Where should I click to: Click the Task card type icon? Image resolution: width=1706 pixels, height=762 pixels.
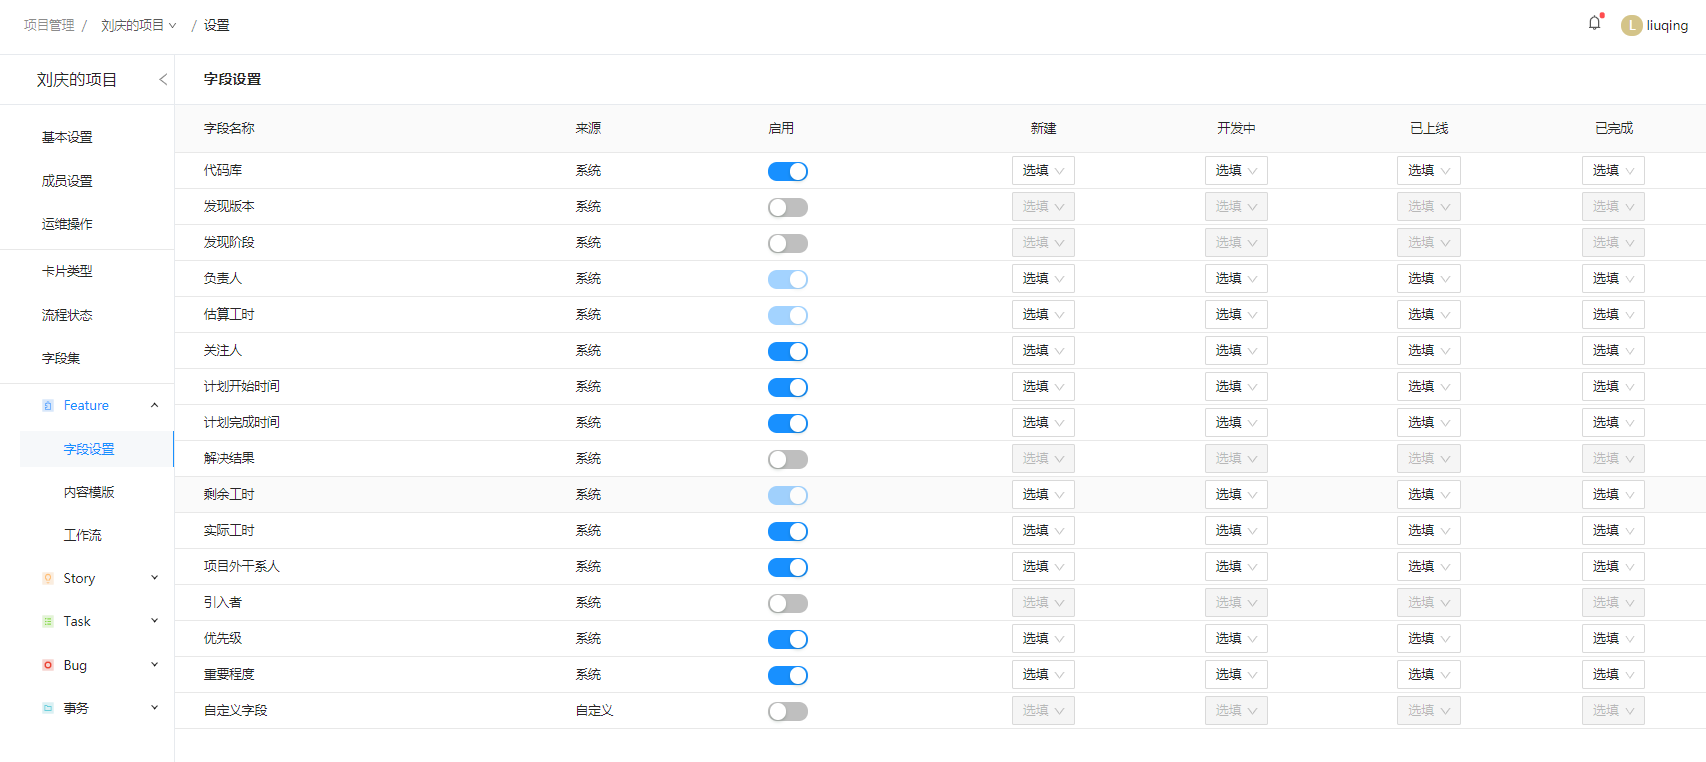point(48,621)
